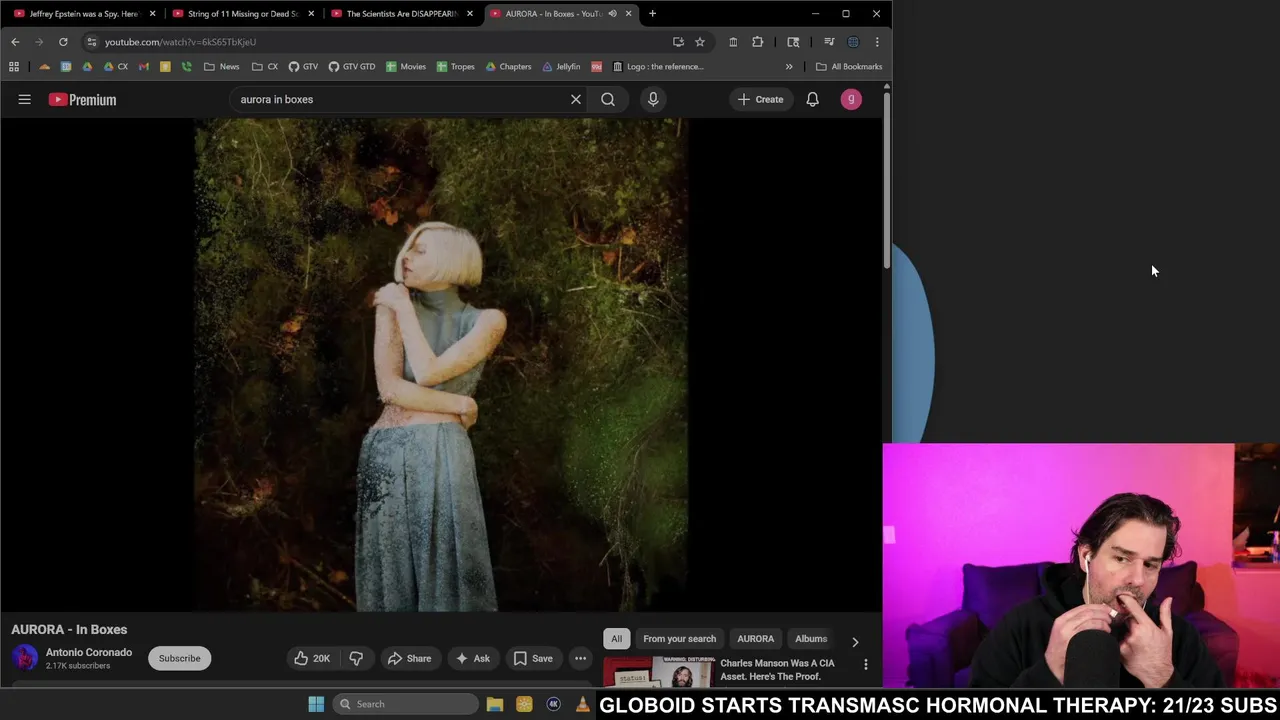
Task: Select the 'All' filter chip
Action: pos(616,639)
